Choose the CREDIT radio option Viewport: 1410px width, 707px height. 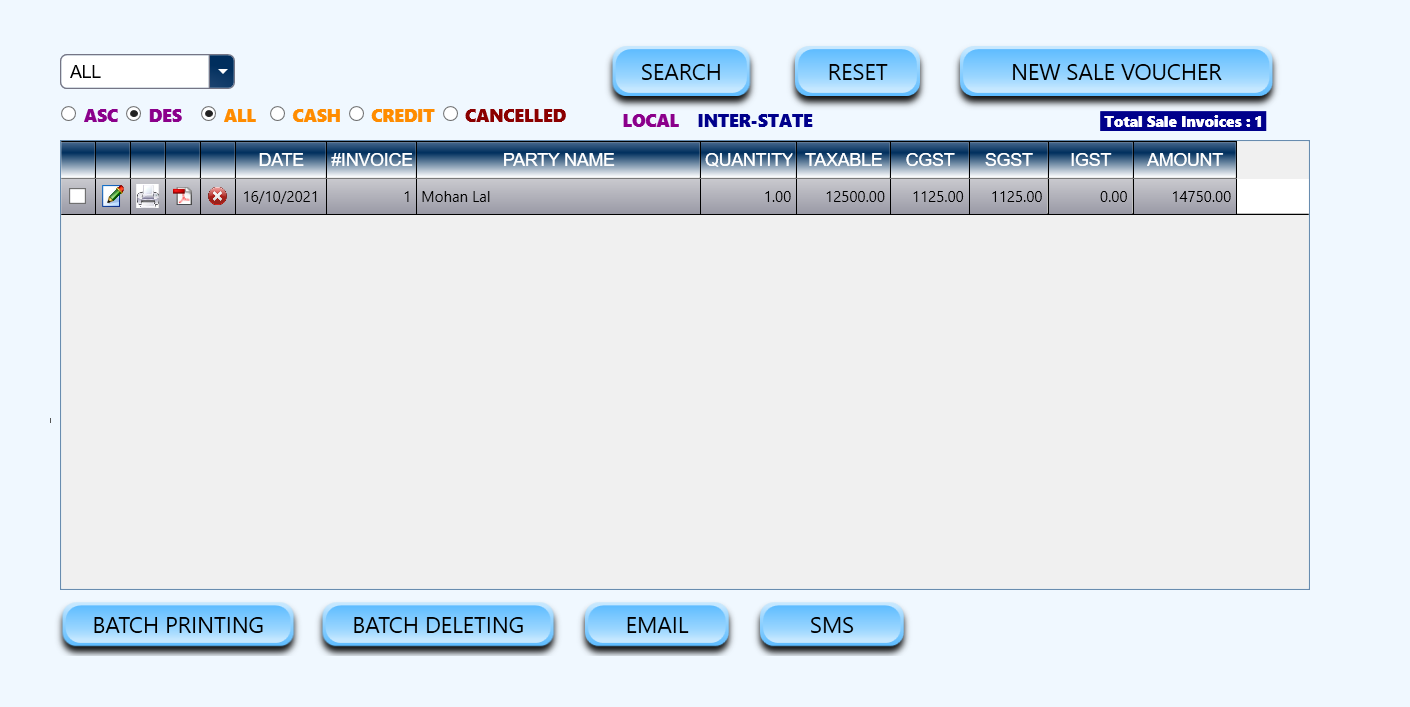point(356,114)
